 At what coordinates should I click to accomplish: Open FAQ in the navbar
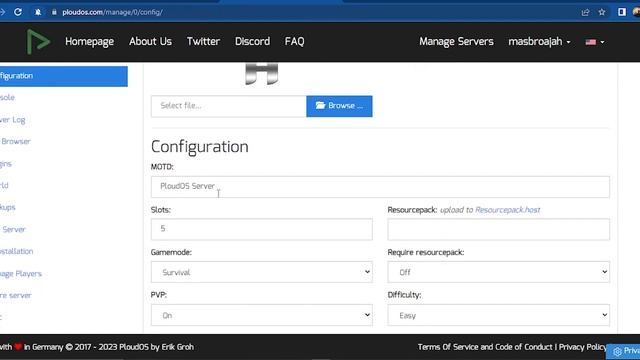click(294, 42)
